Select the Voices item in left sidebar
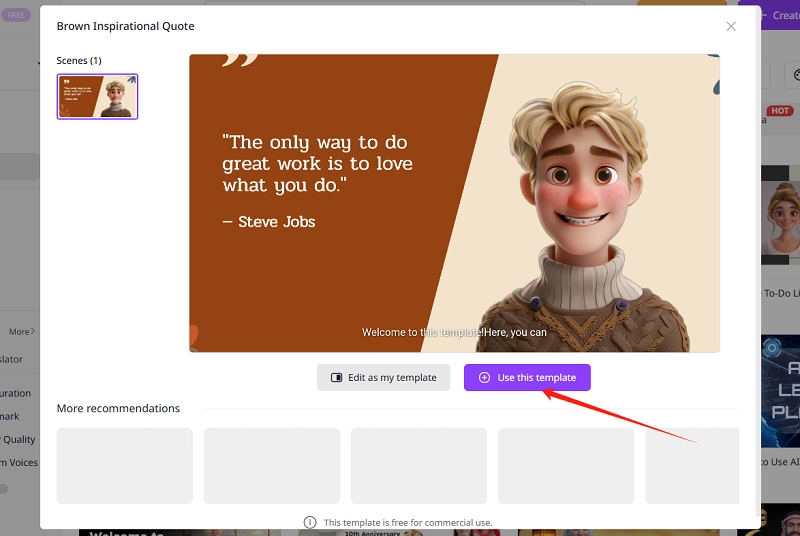 [x=18, y=462]
